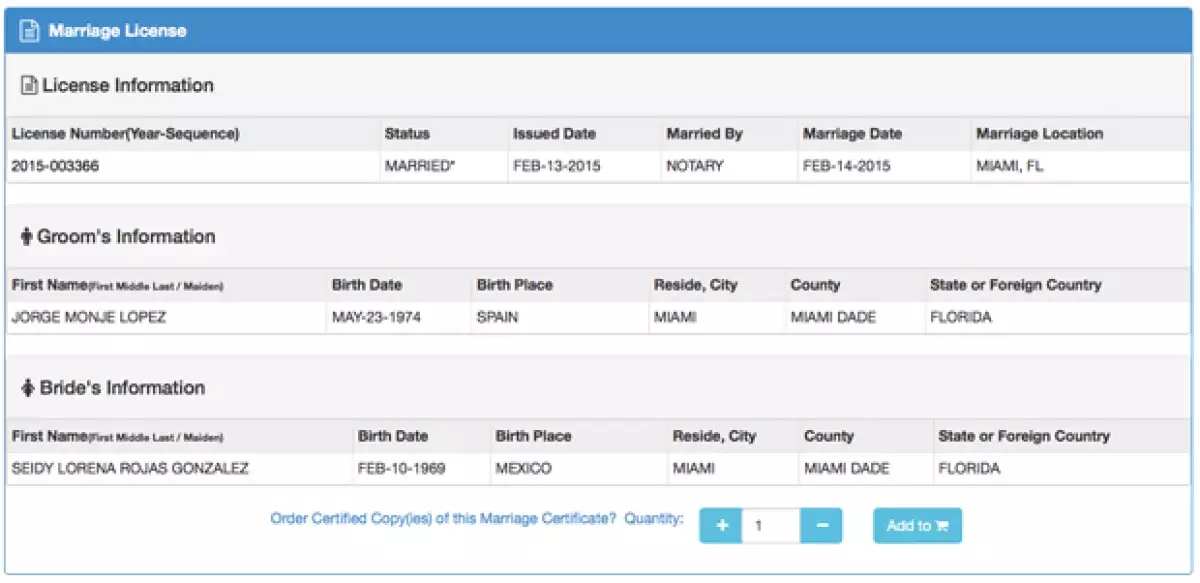This screenshot has height=583, width=1200.
Task: Select bride name SEIDY LORENA ROJAS GONZALEZ
Action: 129,469
